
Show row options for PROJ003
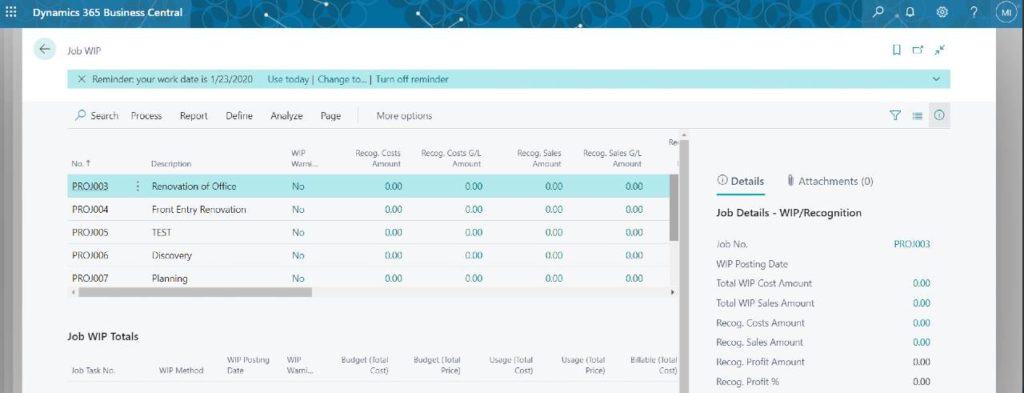(137, 187)
